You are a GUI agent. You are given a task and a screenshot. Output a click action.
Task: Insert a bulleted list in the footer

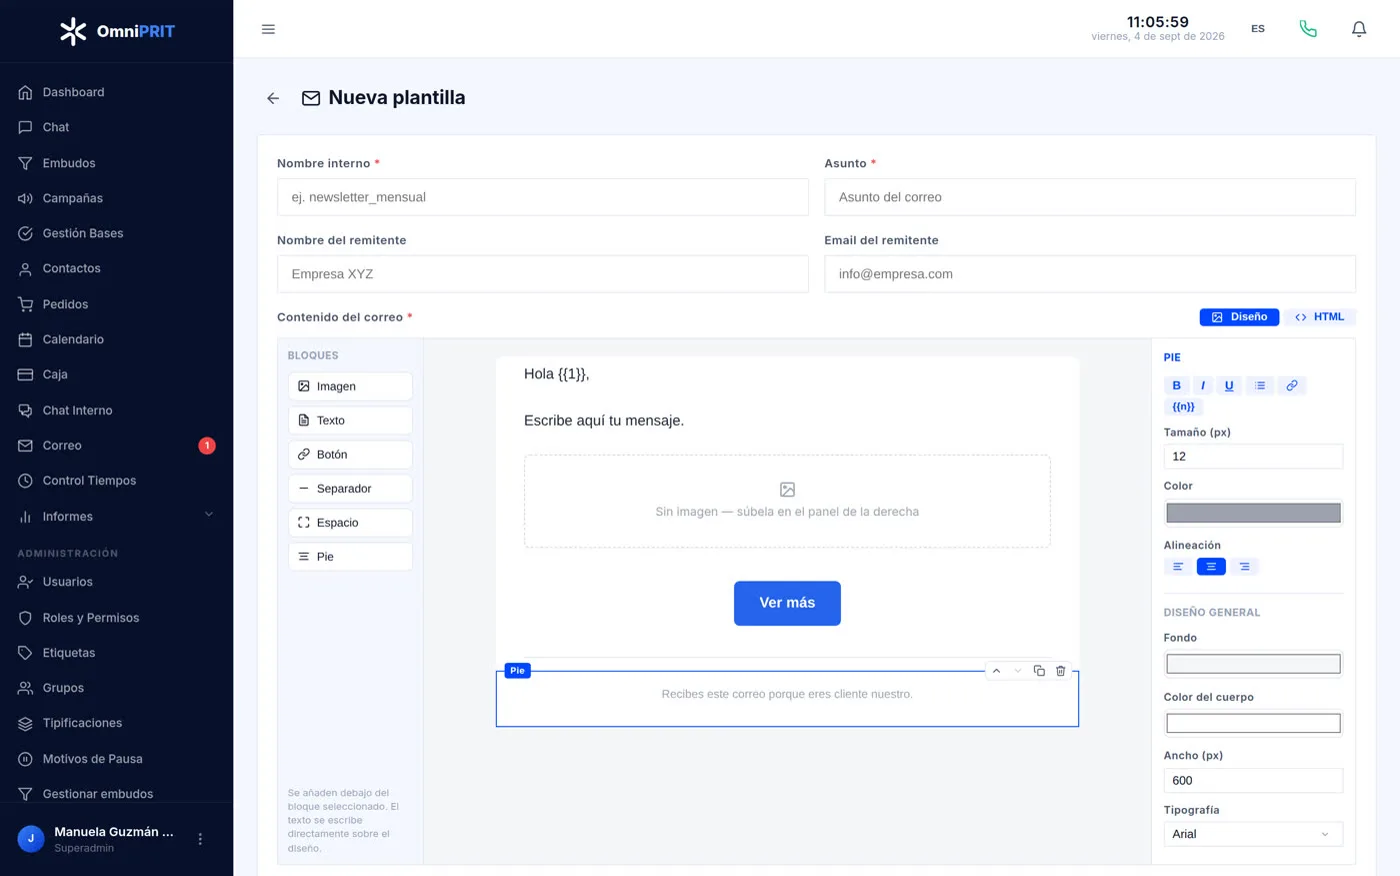(x=1260, y=385)
